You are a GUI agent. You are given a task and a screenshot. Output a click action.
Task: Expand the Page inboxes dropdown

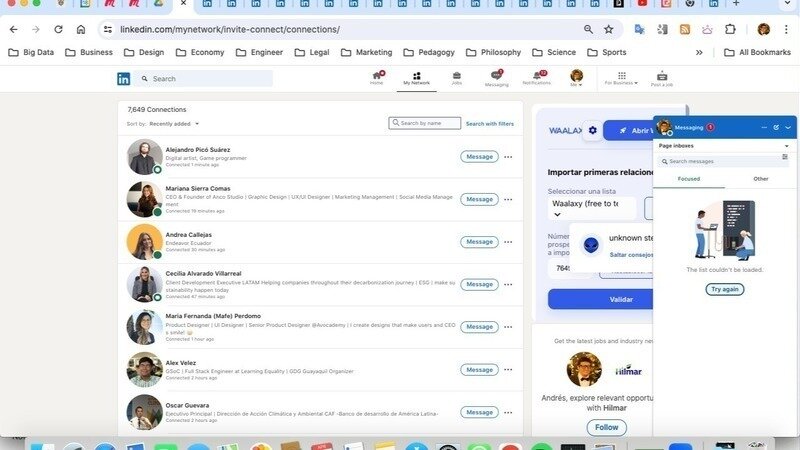pyautogui.click(x=785, y=145)
